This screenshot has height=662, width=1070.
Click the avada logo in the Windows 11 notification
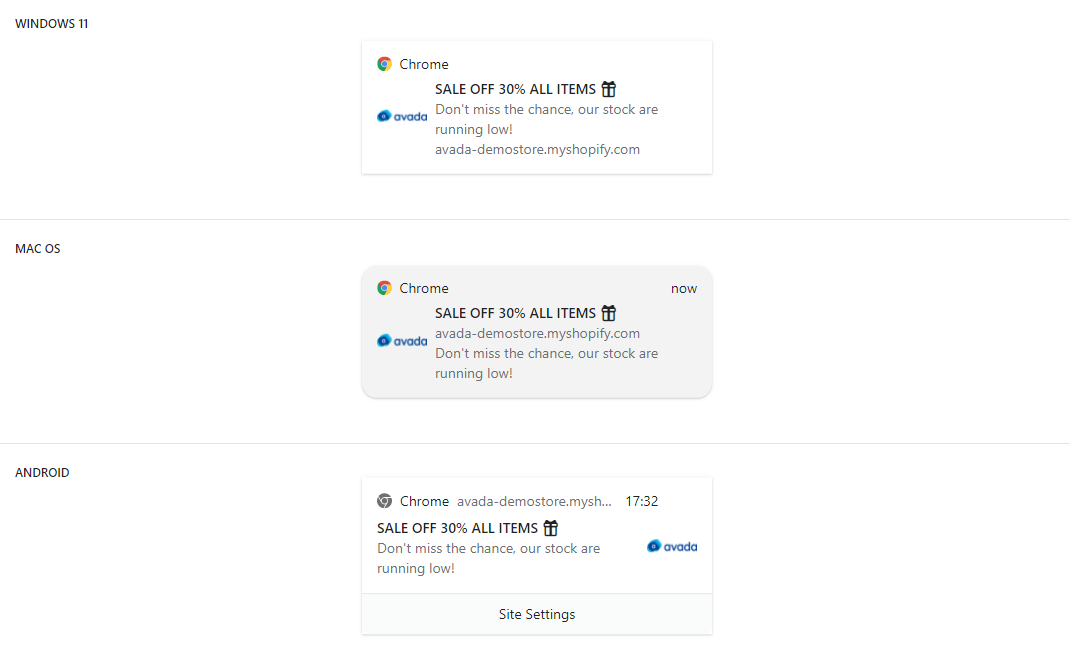402,116
